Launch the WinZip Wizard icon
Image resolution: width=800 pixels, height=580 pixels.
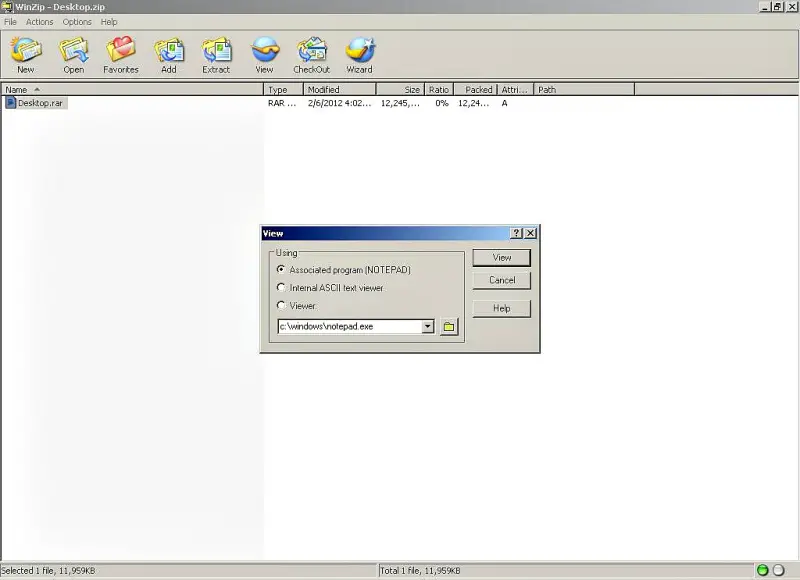coord(359,50)
